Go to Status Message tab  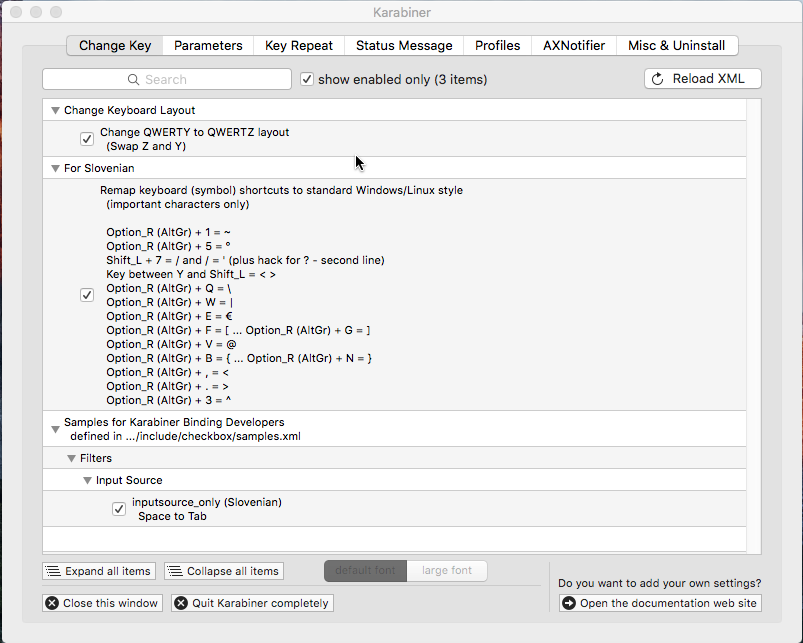coord(404,46)
